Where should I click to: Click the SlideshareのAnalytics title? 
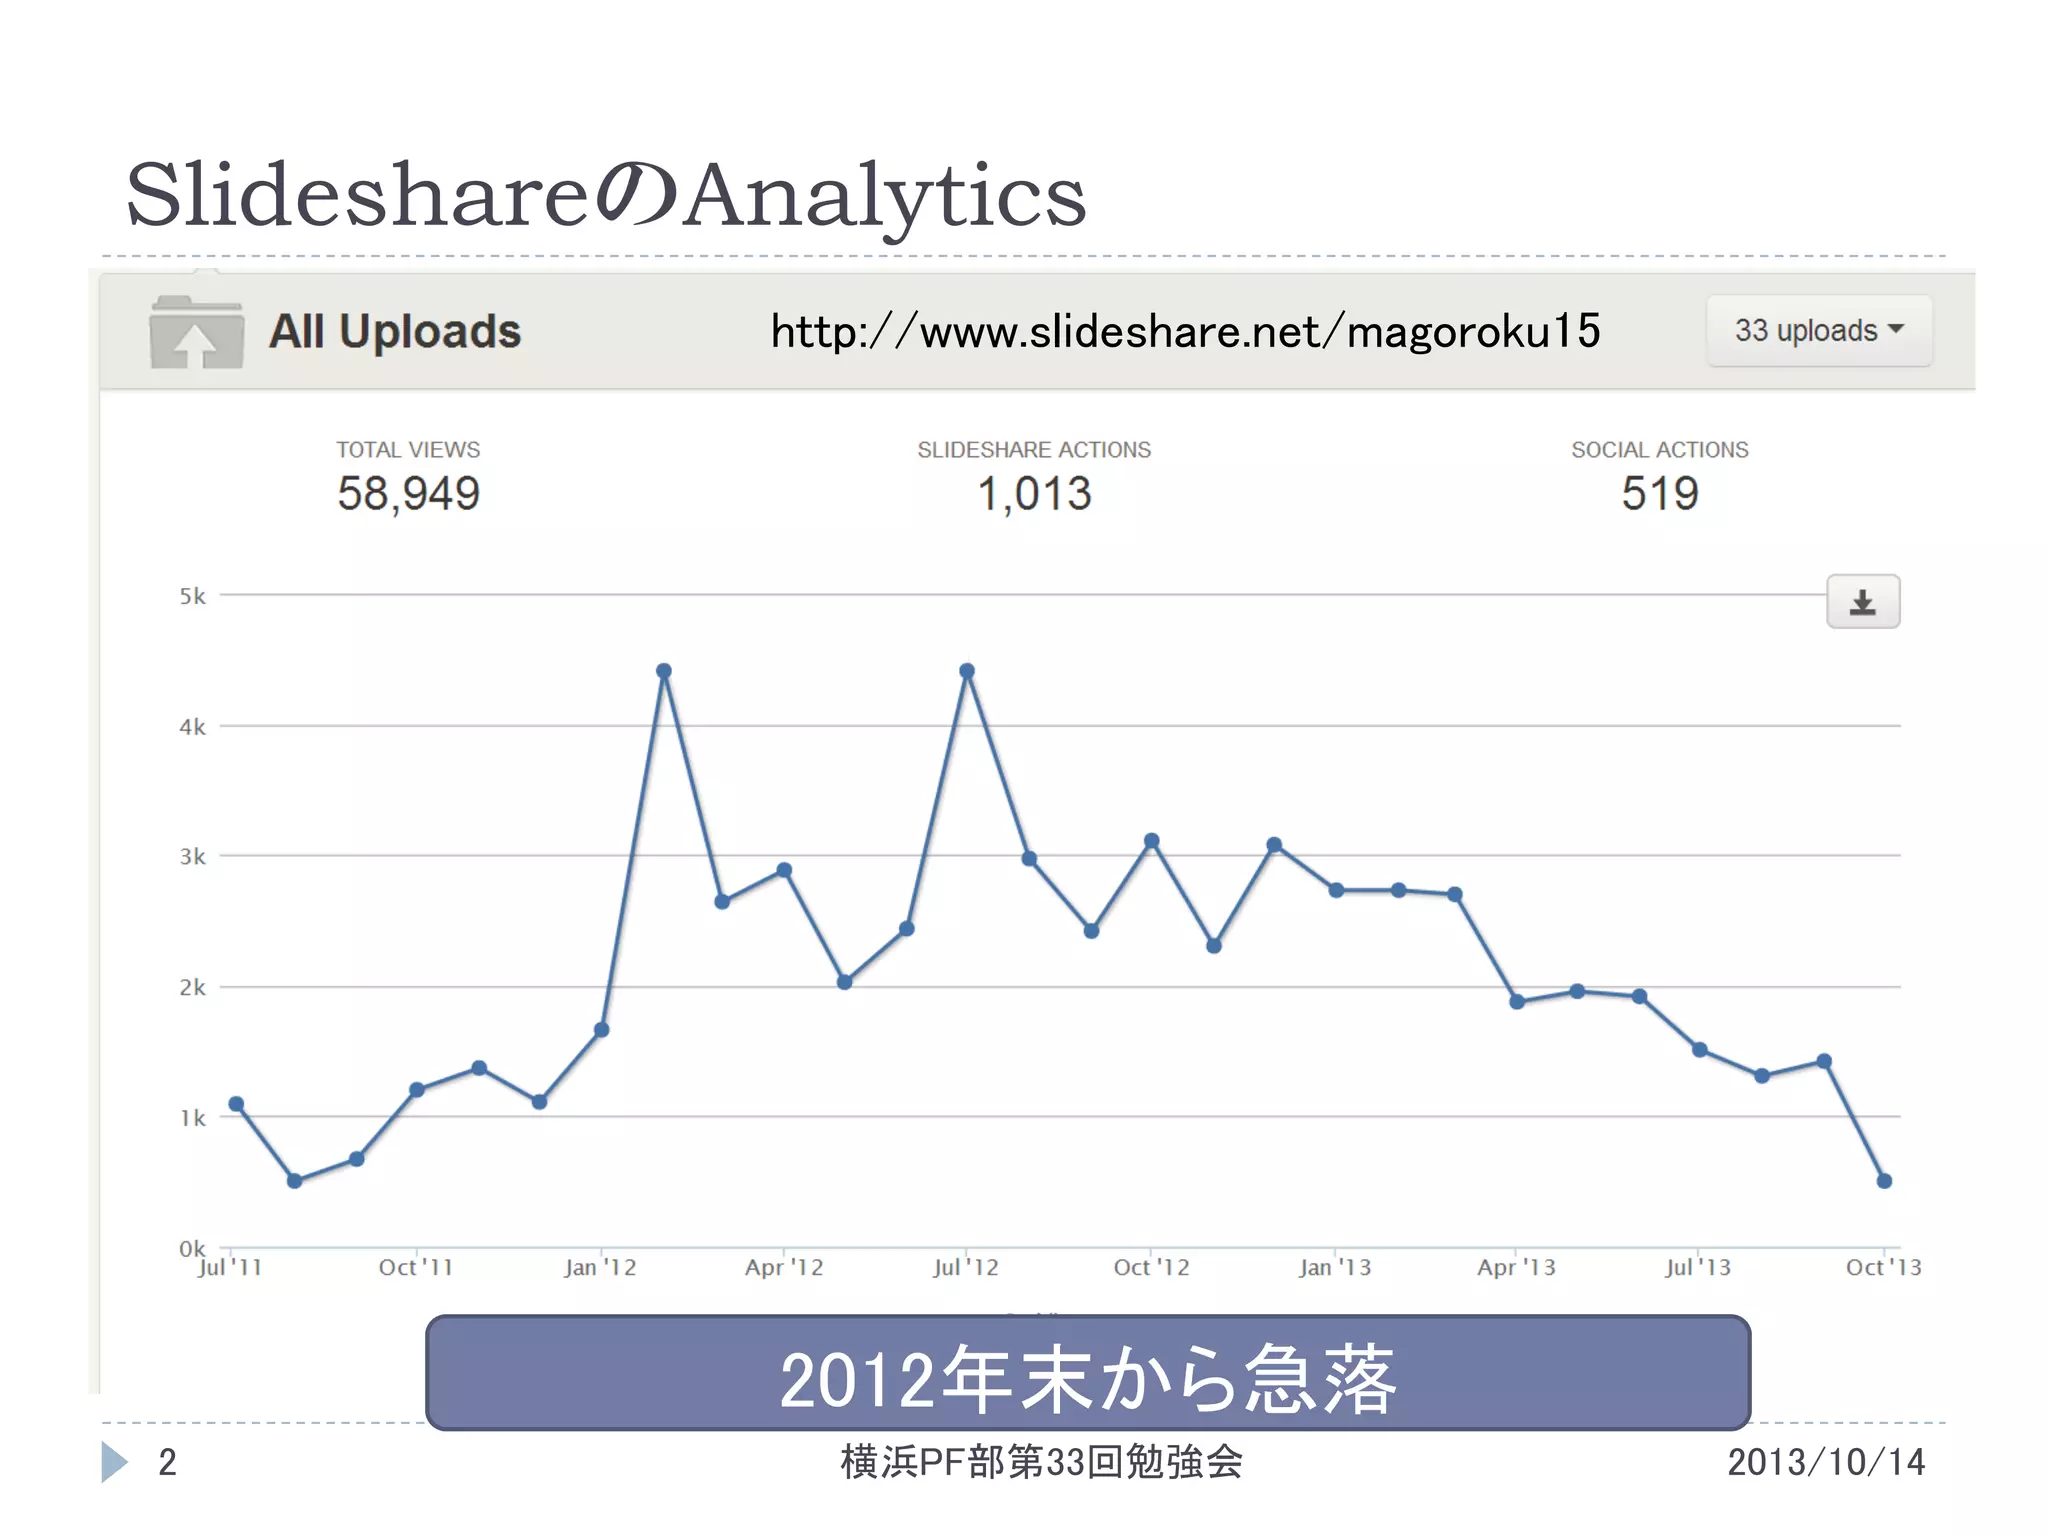(x=605, y=195)
